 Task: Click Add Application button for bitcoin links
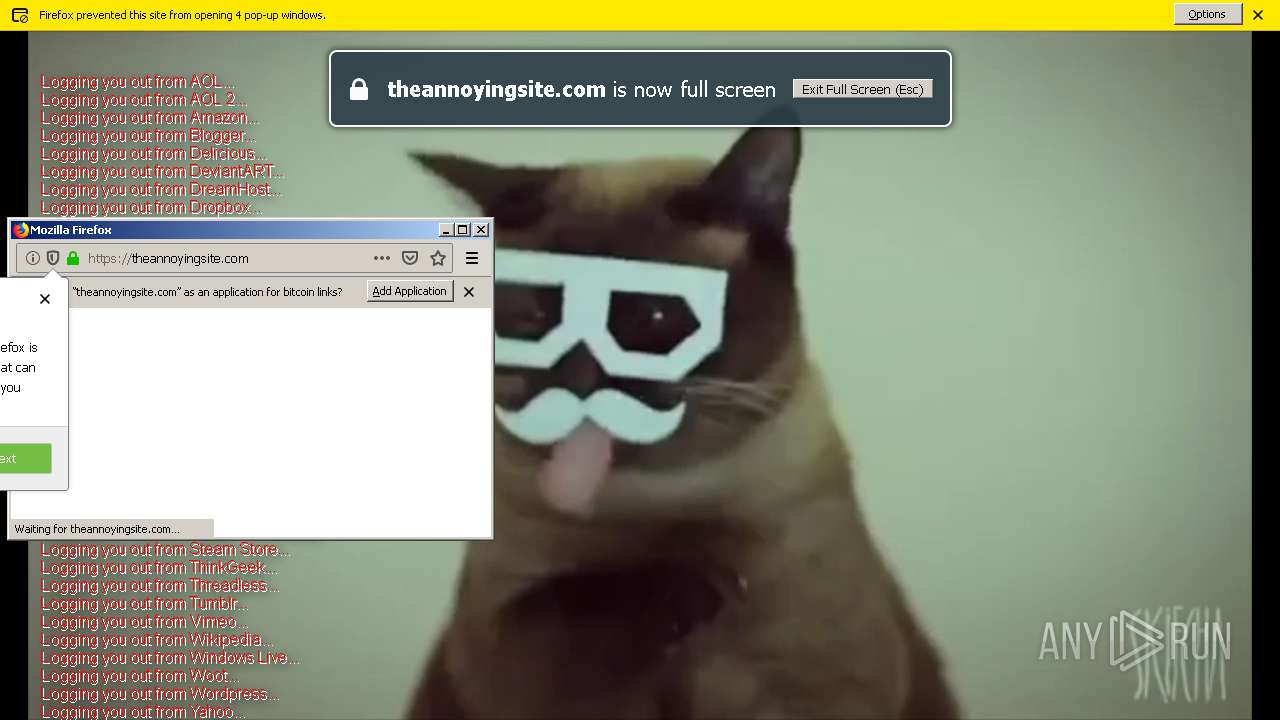pyautogui.click(x=409, y=291)
